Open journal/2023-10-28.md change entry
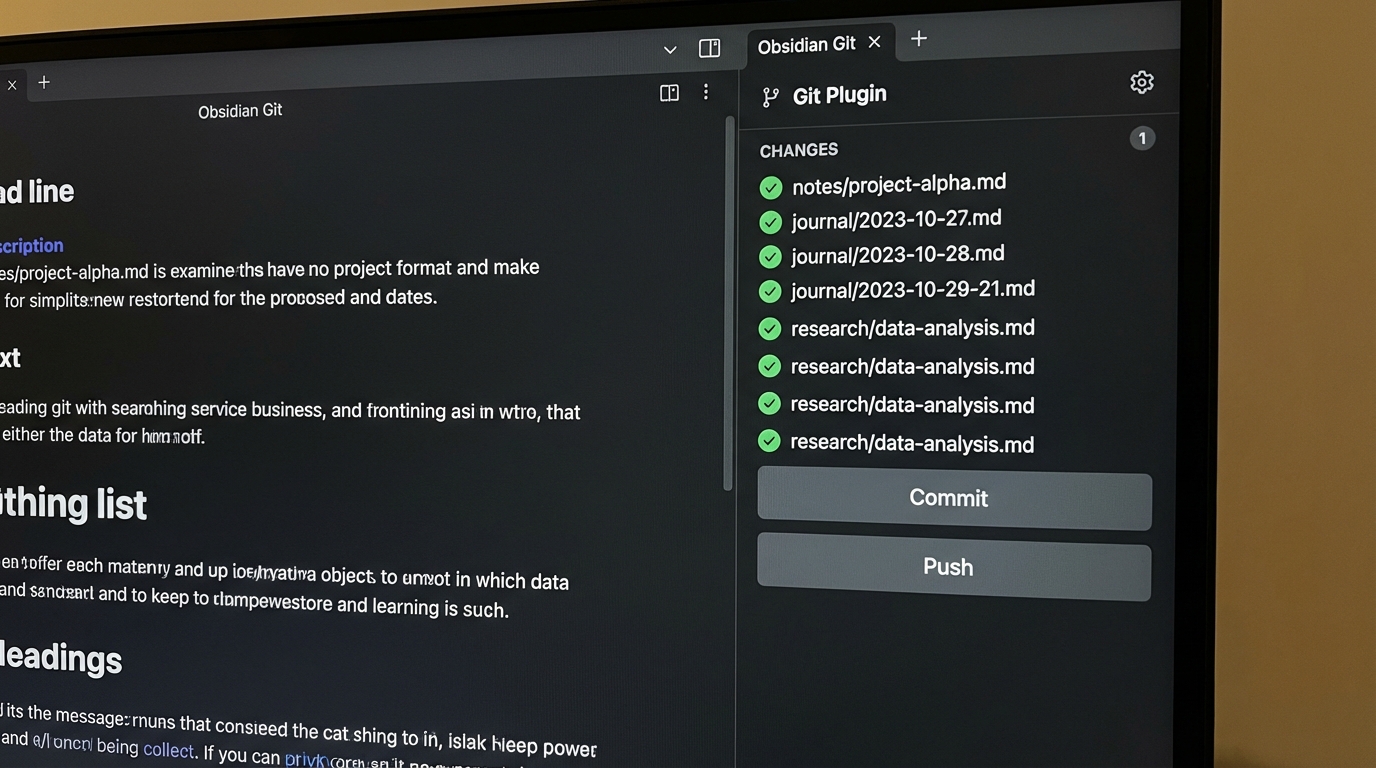 pyautogui.click(x=898, y=255)
